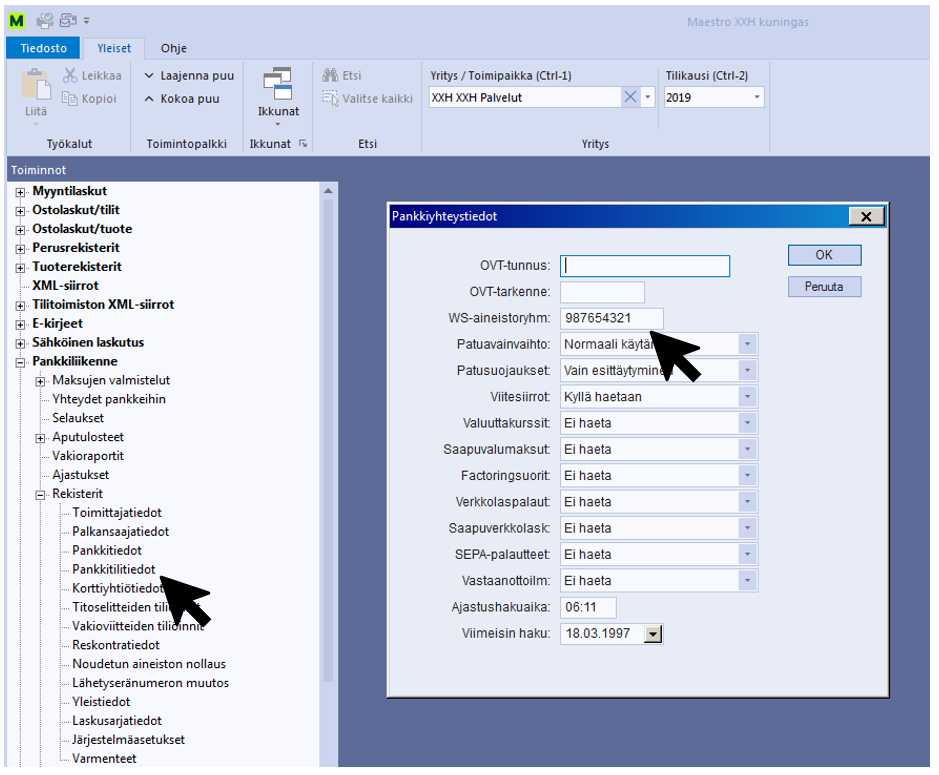The image size is (939, 775).
Task: Open the Viimeisin haku date dropdown
Action: [653, 633]
